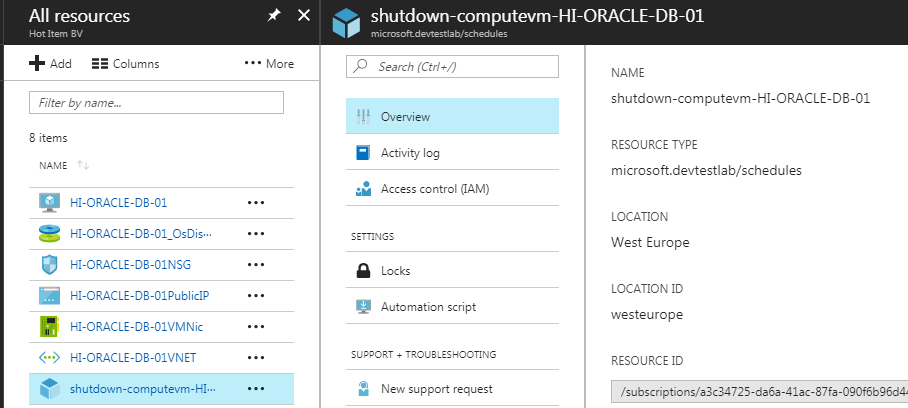Close the All resources blade
The image size is (908, 408).
[x=304, y=16]
